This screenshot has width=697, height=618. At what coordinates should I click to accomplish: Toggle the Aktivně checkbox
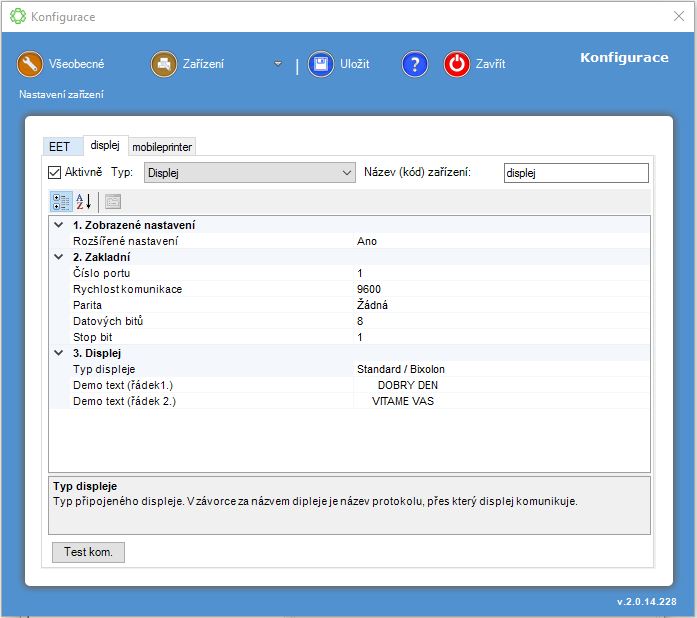(x=55, y=172)
